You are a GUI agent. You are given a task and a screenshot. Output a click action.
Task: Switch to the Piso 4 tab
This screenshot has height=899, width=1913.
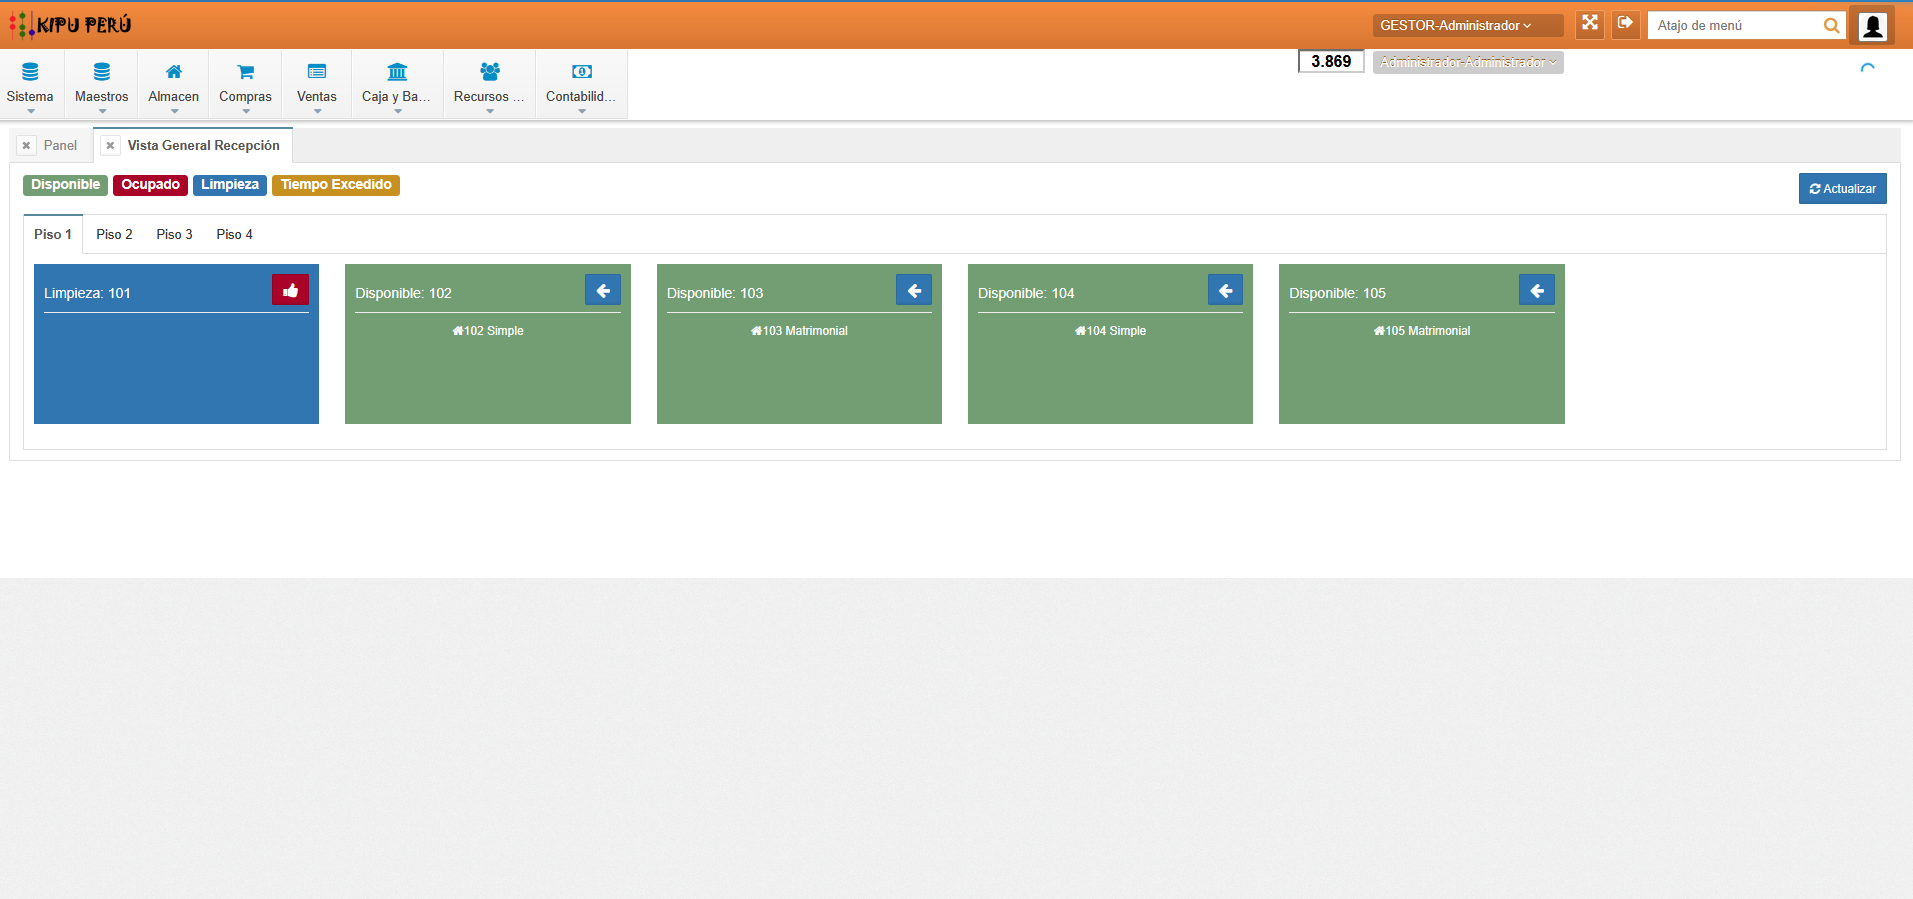[x=234, y=234]
